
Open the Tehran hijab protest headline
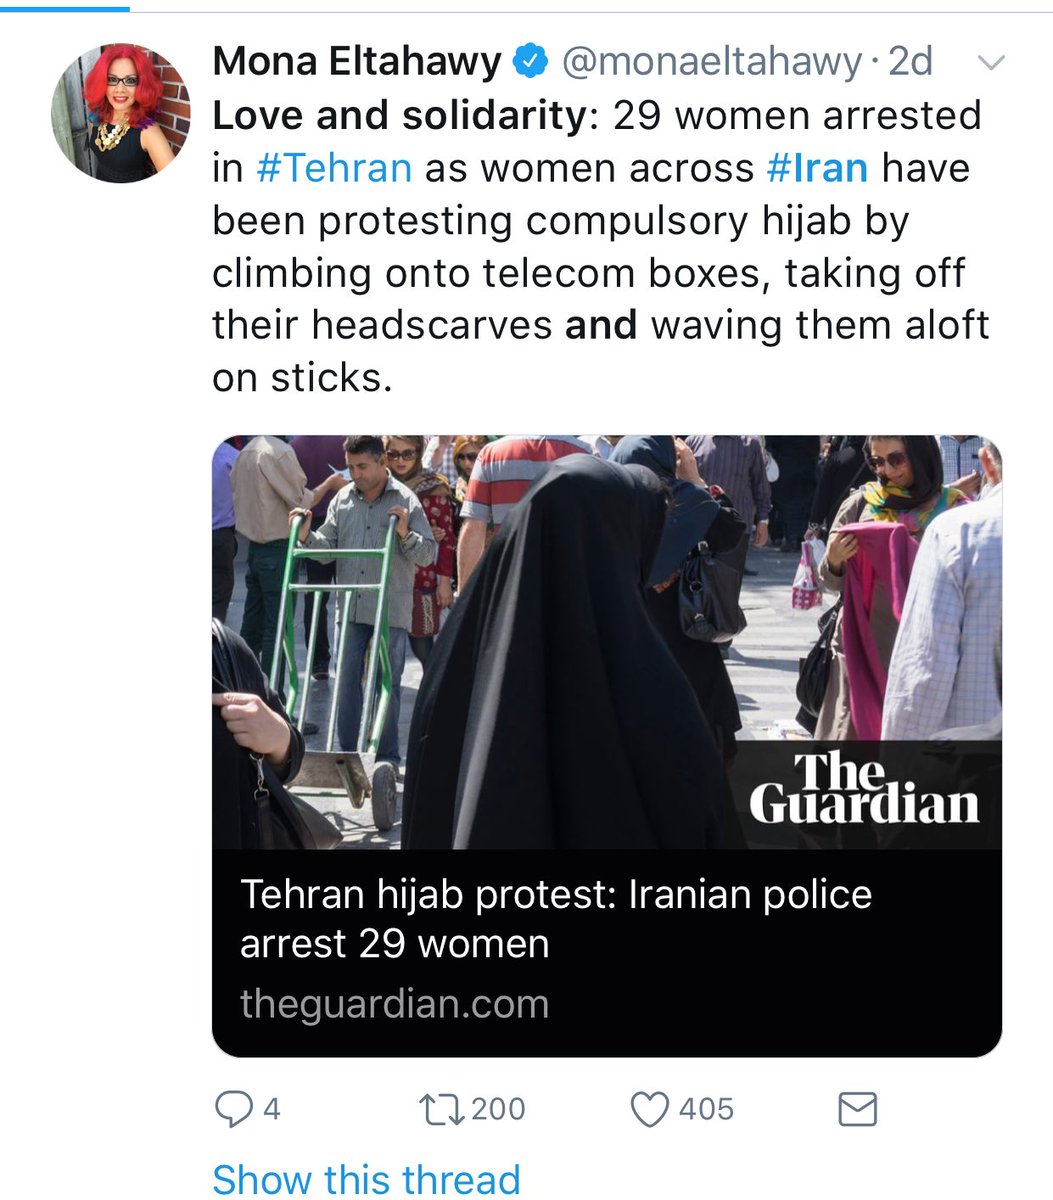coord(556,918)
